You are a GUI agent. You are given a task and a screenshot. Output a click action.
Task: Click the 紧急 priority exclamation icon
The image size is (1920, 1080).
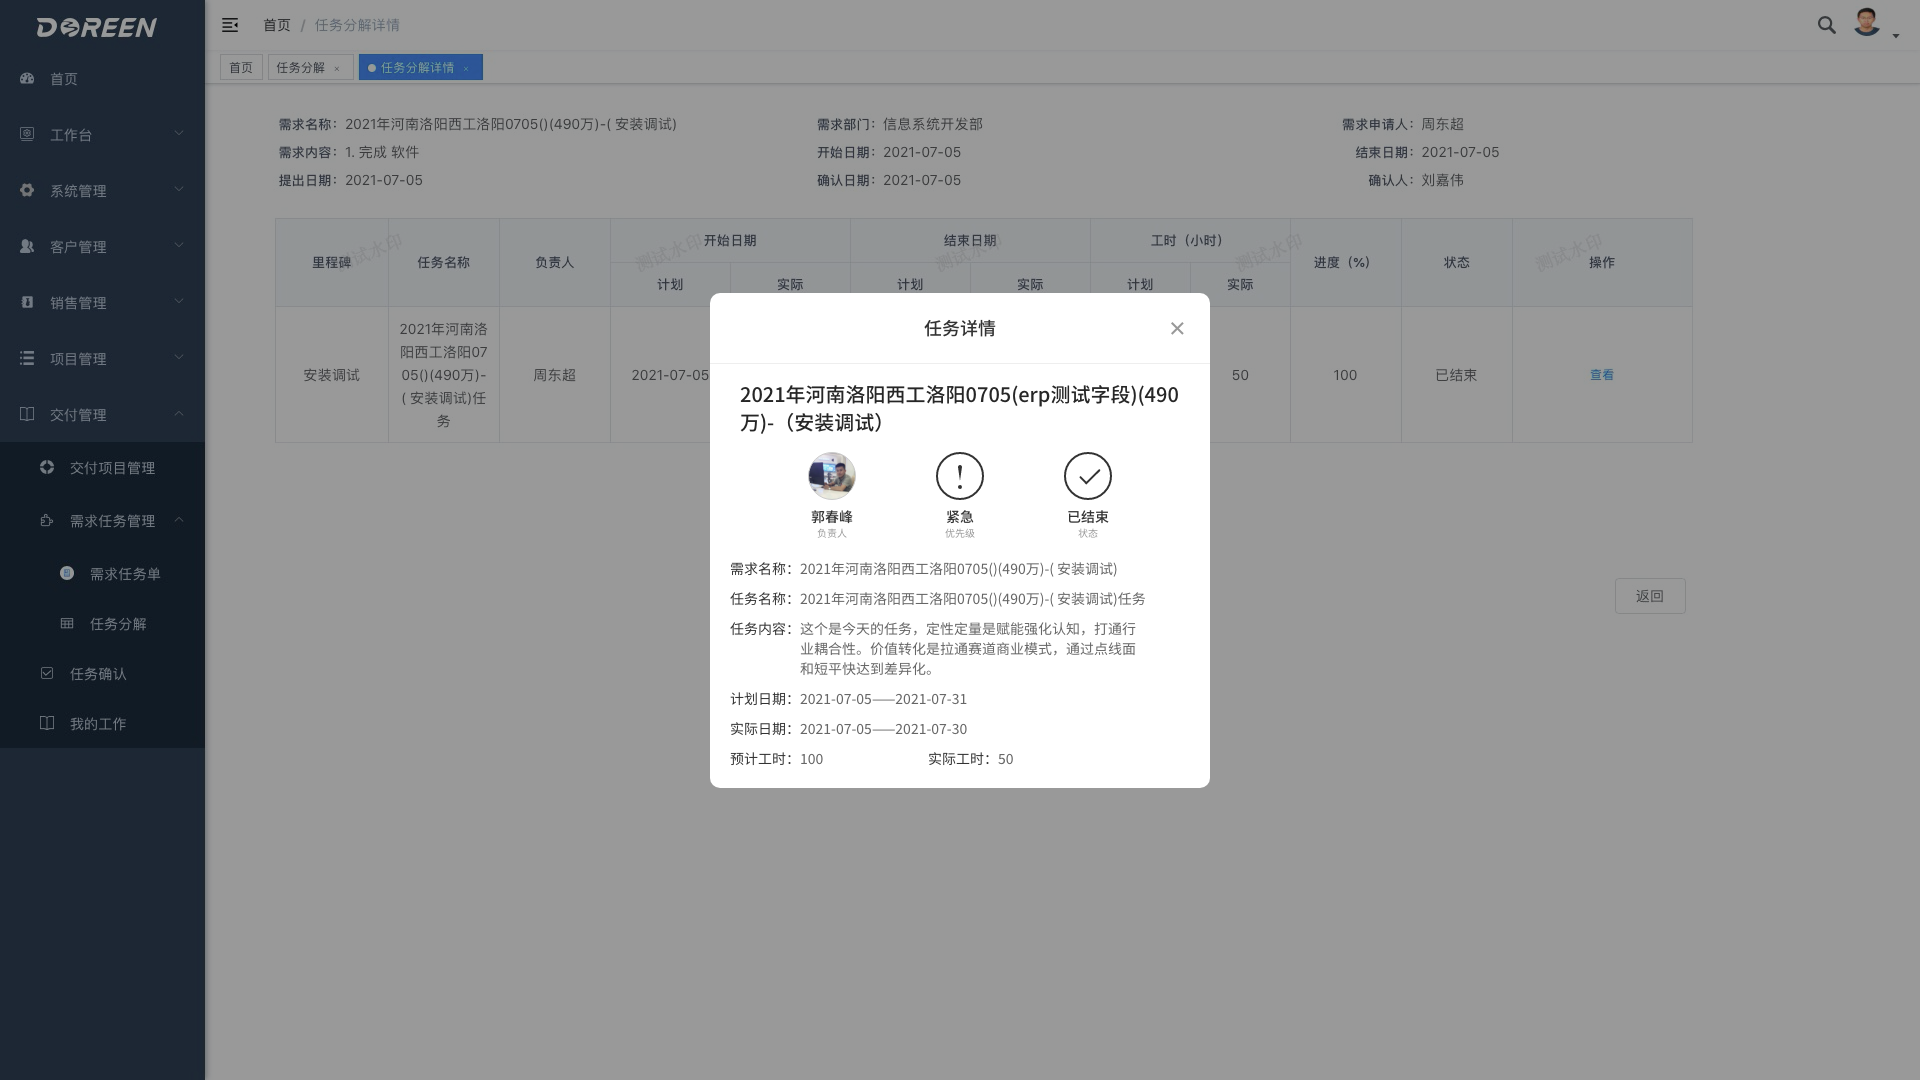pyautogui.click(x=960, y=476)
